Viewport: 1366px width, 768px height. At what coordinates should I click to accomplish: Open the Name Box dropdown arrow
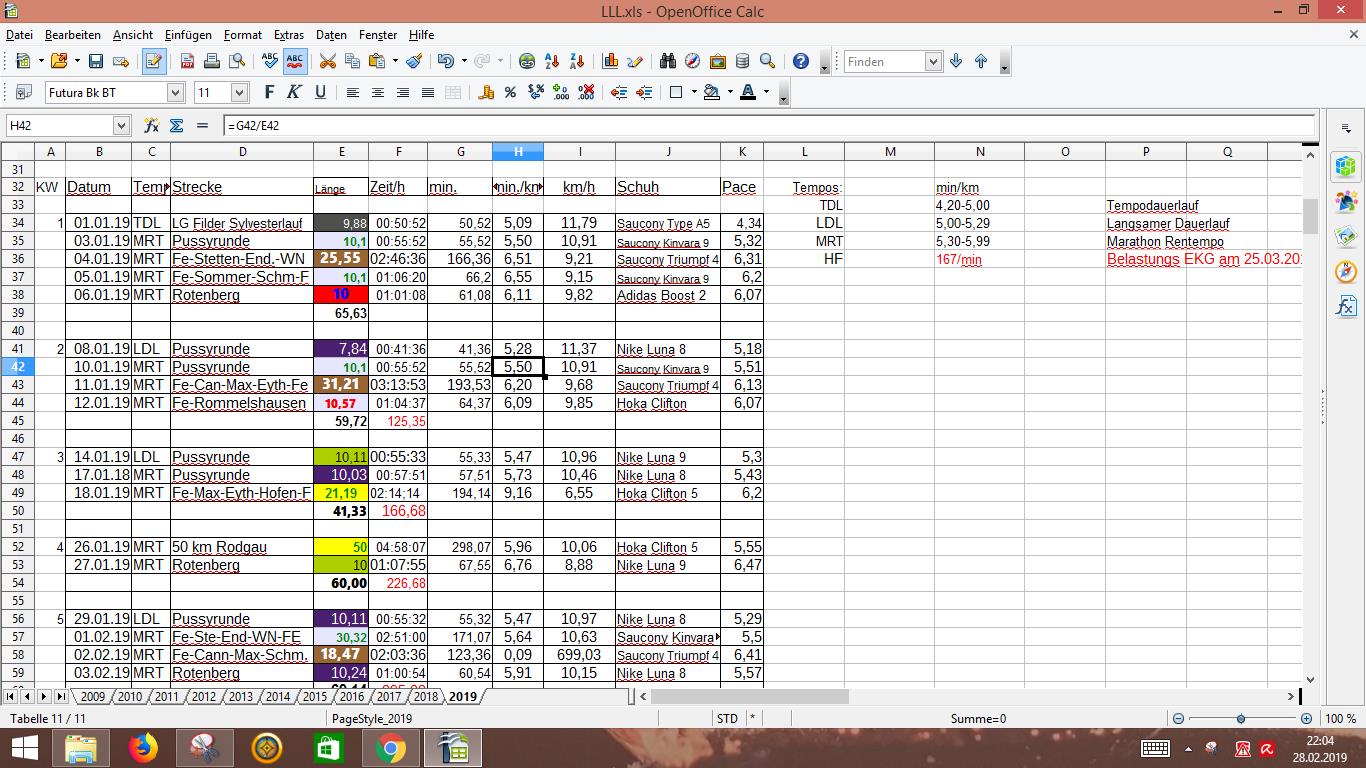[121, 126]
